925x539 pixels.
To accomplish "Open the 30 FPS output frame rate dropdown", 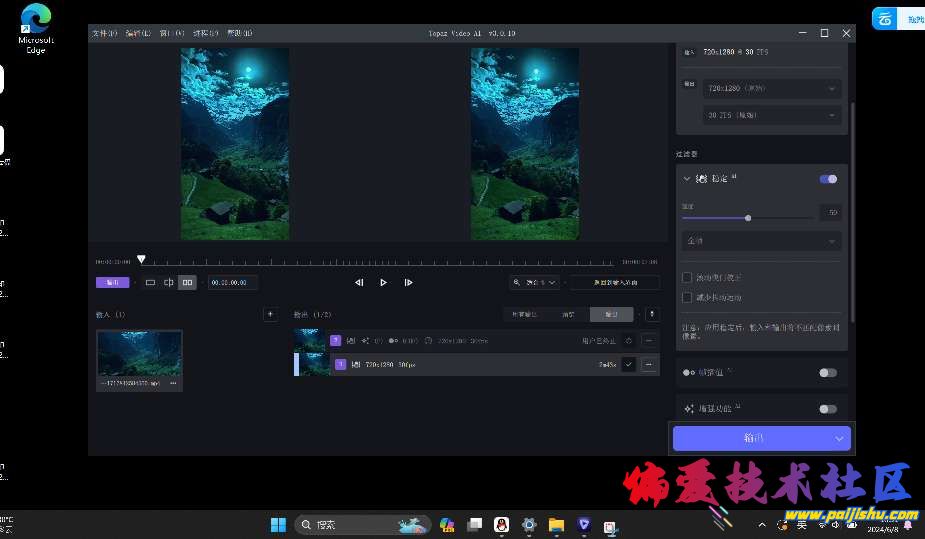I will pyautogui.click(x=772, y=116).
